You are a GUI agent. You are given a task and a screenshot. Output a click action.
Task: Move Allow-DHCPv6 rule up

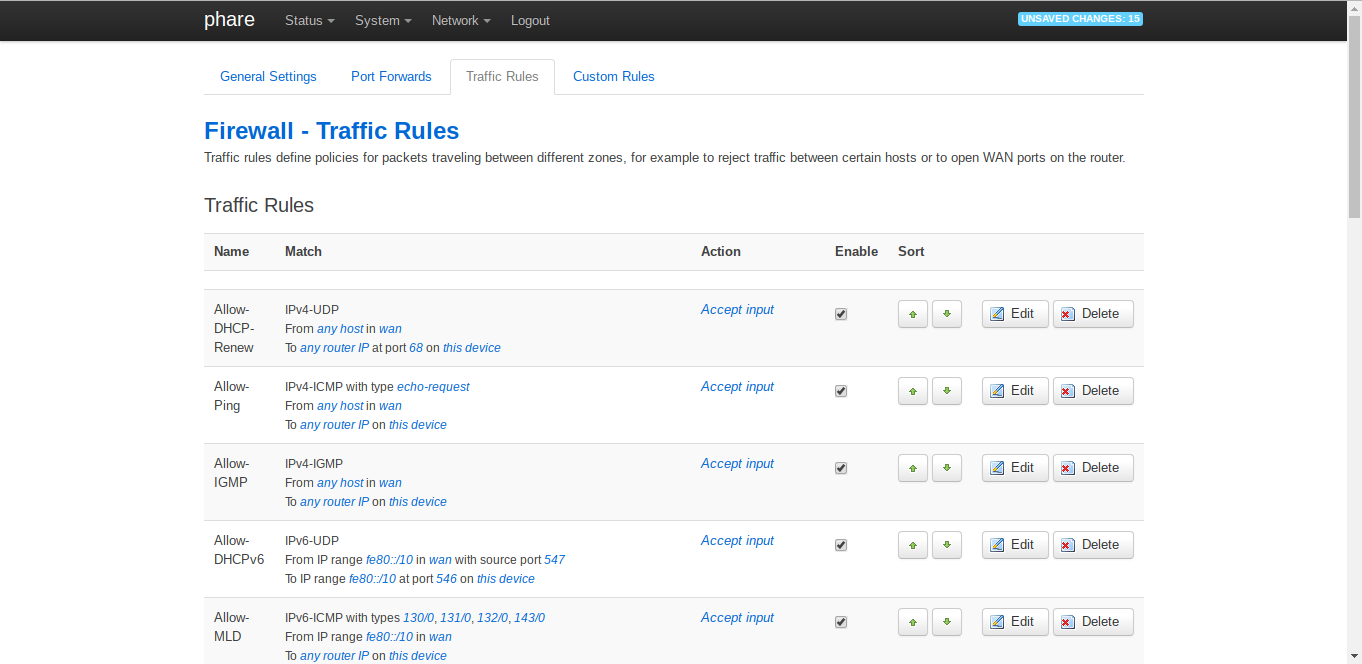913,545
